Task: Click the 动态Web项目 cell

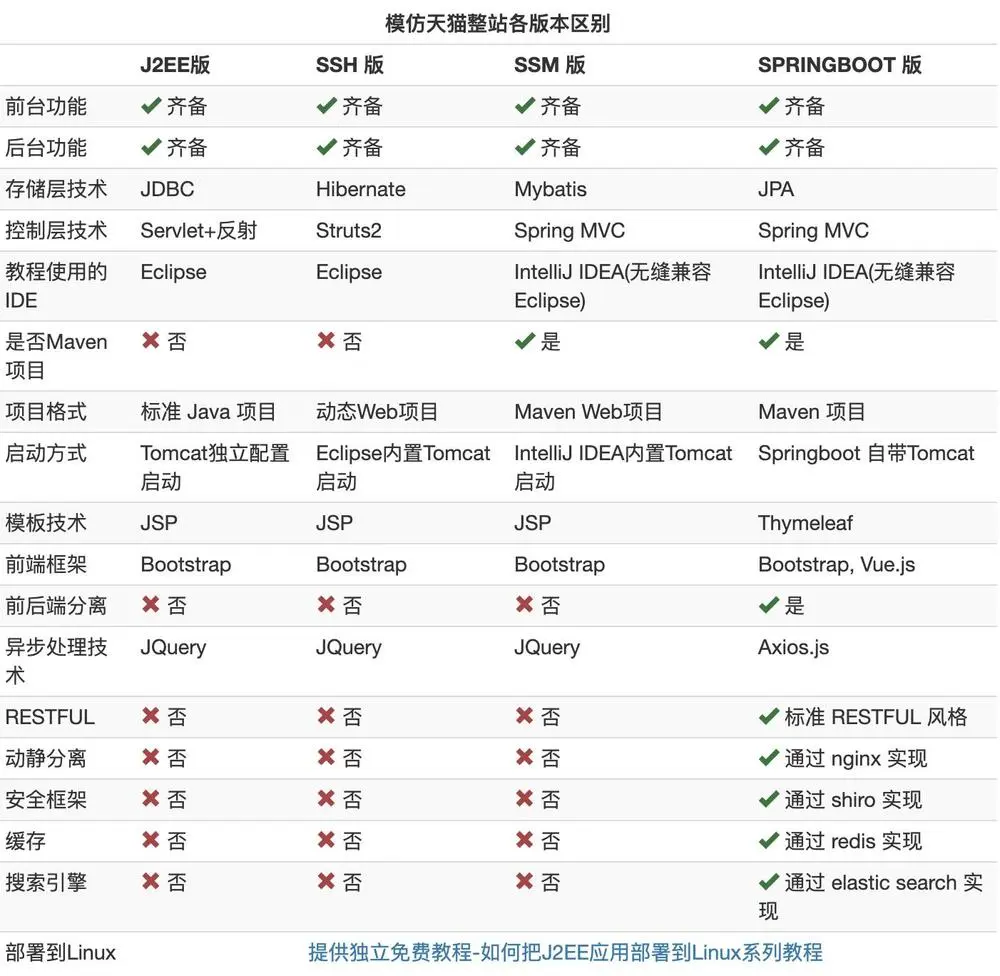Action: tap(377, 411)
